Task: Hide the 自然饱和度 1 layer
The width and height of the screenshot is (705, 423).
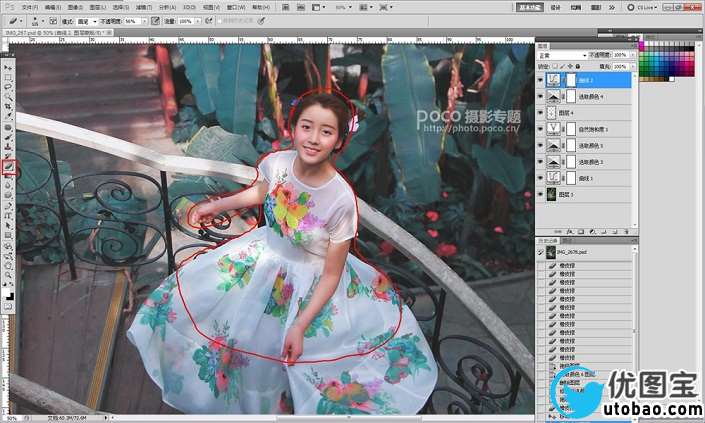Action: pyautogui.click(x=540, y=129)
